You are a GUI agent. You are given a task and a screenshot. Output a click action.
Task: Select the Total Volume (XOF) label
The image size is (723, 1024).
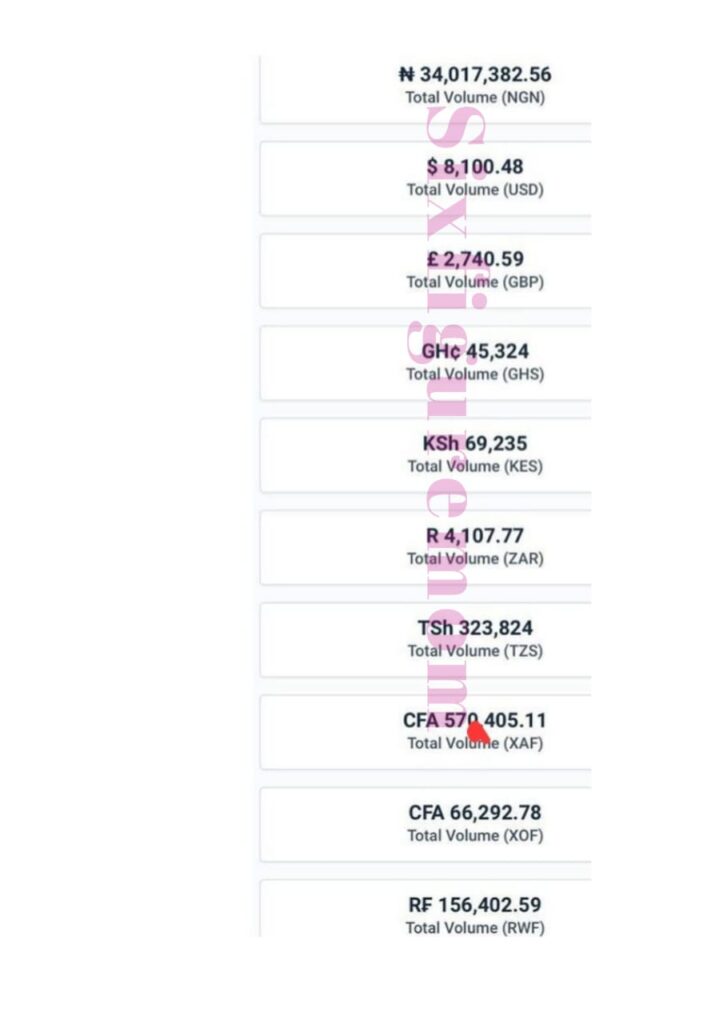click(x=475, y=836)
